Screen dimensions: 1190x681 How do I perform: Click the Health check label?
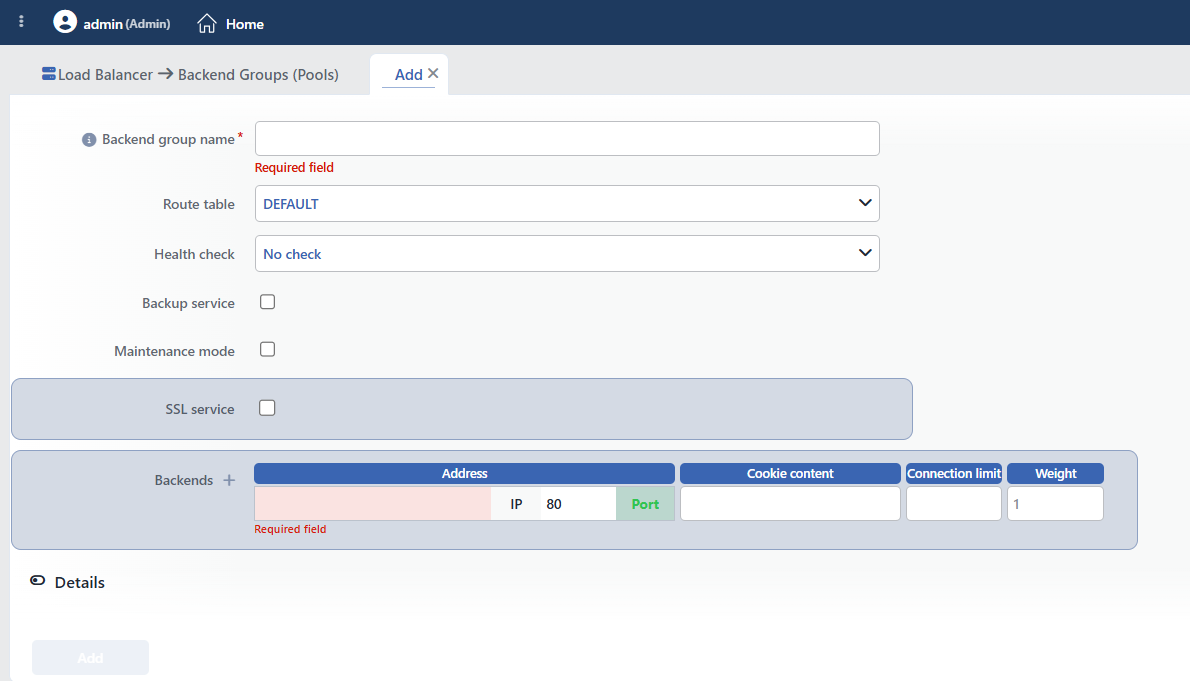(x=194, y=254)
